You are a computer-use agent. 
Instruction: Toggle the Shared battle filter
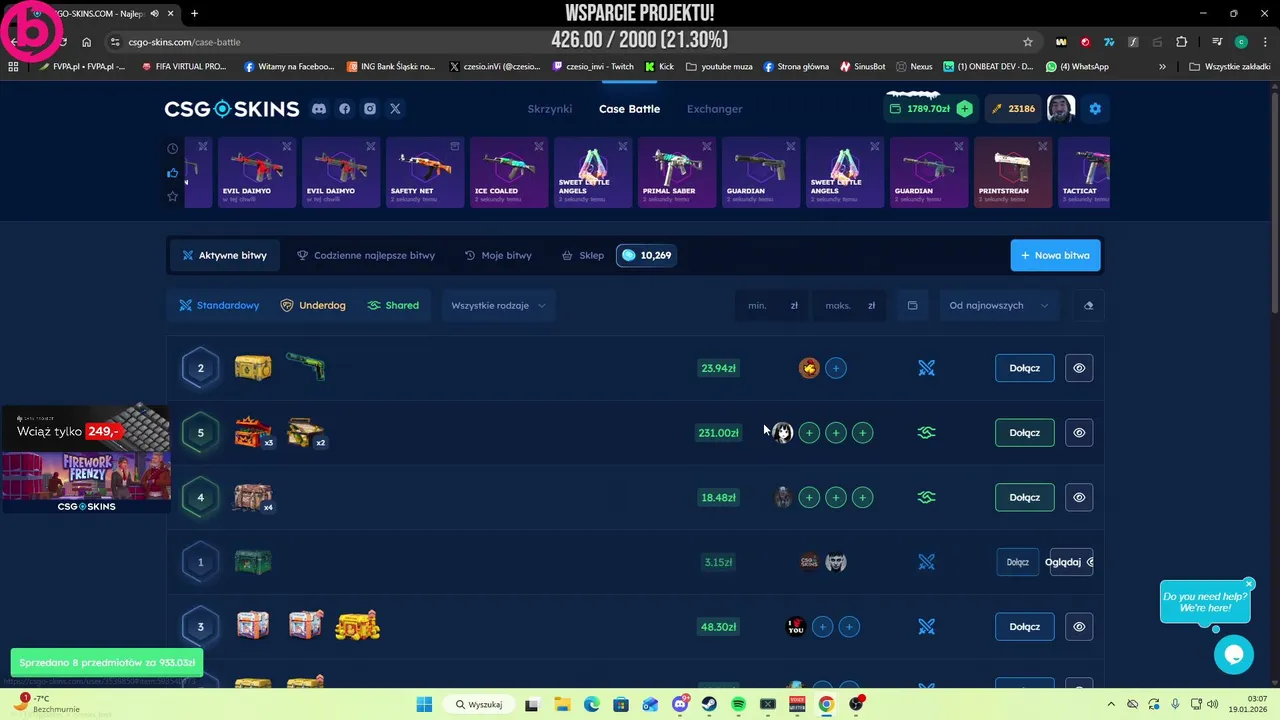tap(393, 305)
